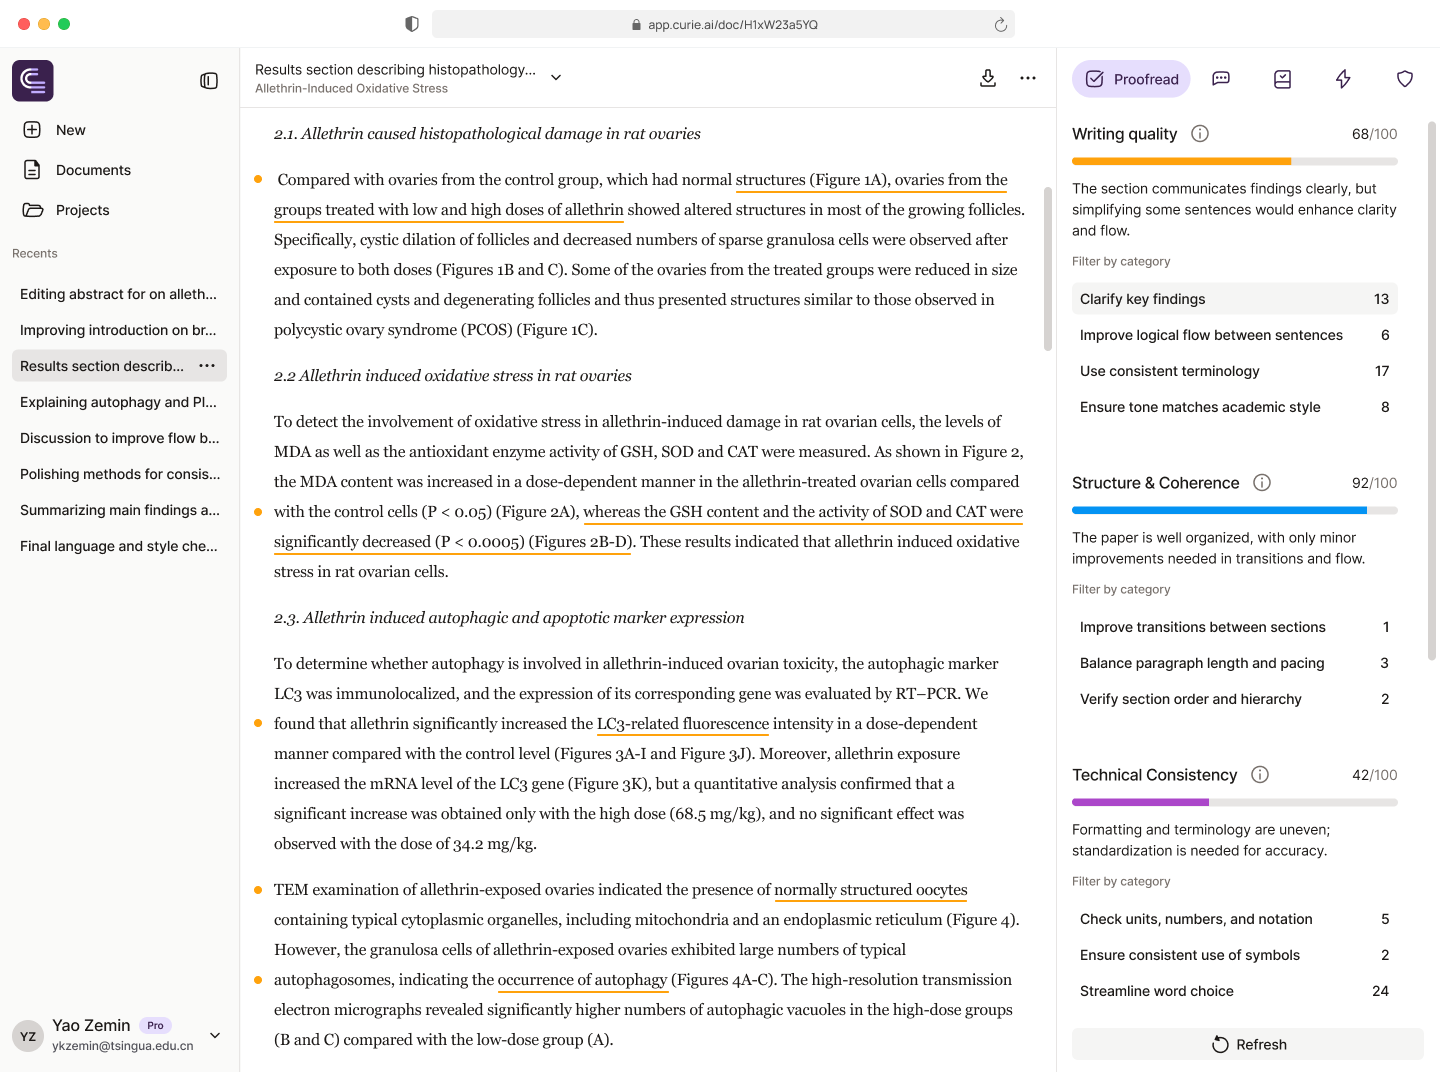This screenshot has width=1440, height=1072.
Task: Open the checklist clipboard panel icon
Action: (1282, 79)
